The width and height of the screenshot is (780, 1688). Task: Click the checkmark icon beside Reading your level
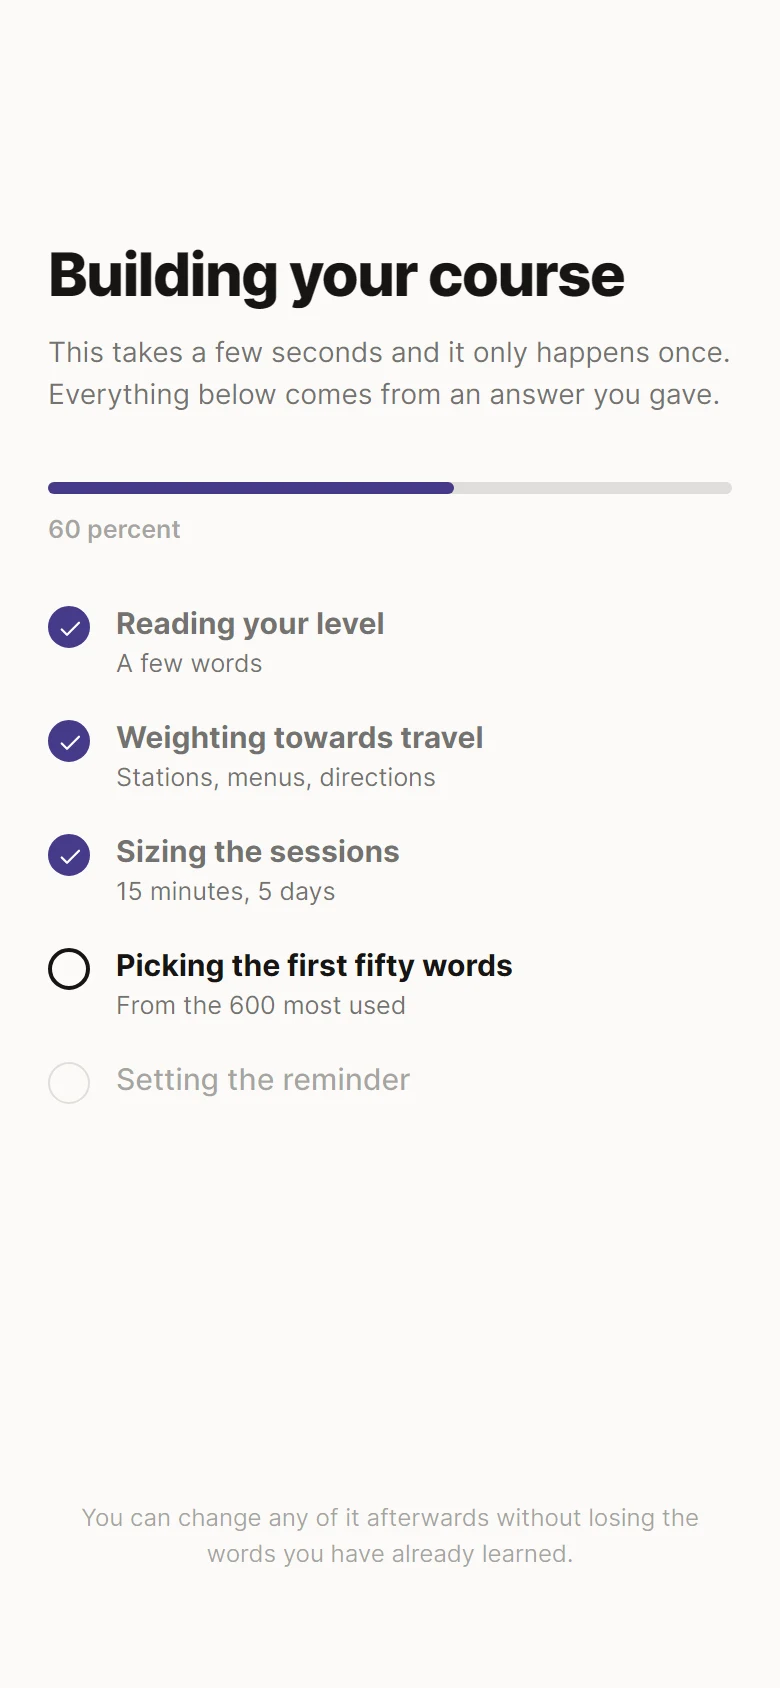(69, 627)
